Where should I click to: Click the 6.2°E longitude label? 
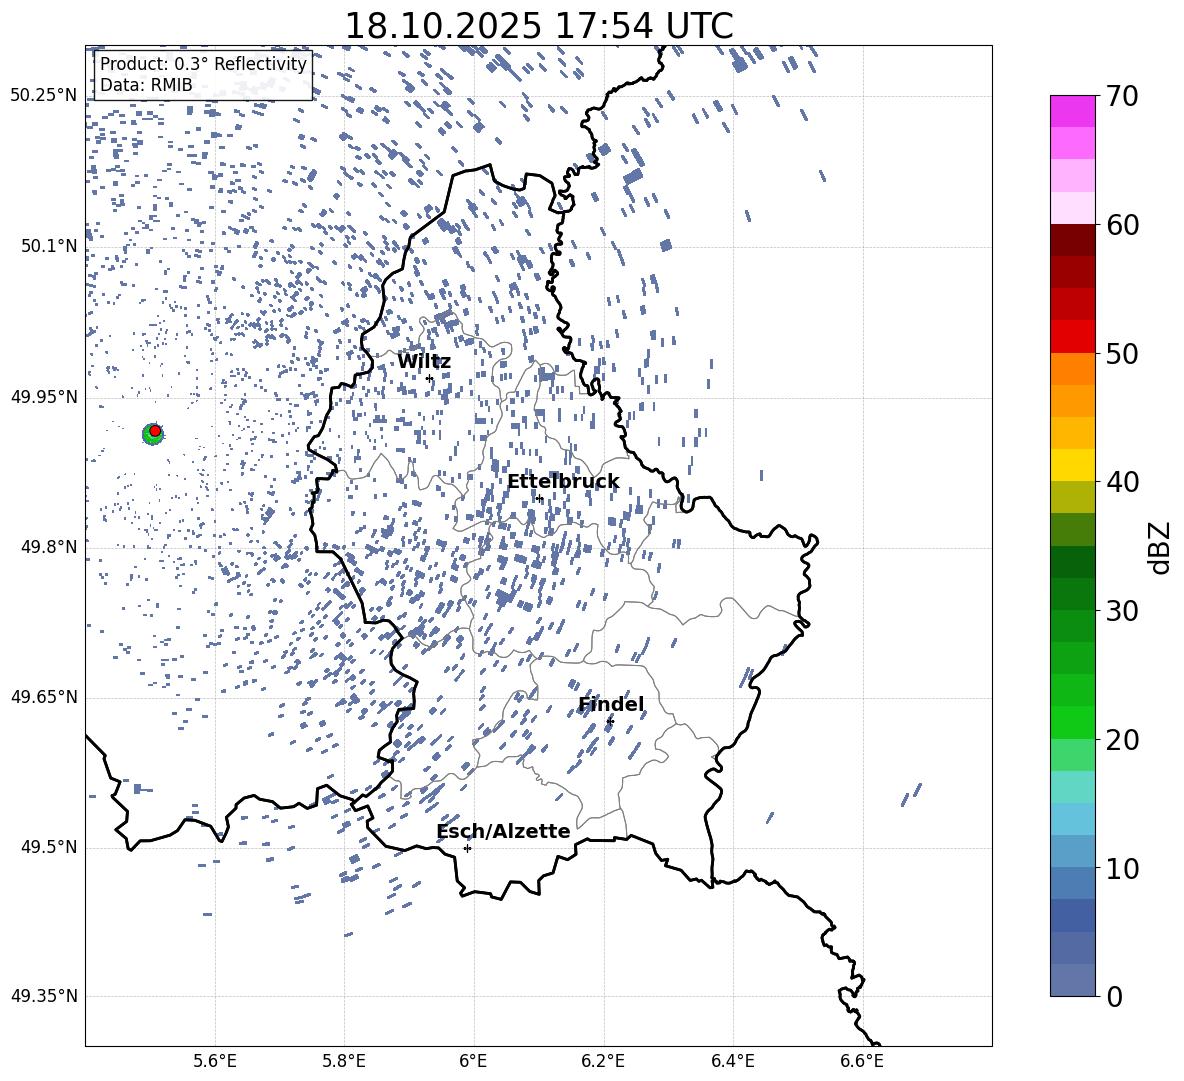point(603,1061)
